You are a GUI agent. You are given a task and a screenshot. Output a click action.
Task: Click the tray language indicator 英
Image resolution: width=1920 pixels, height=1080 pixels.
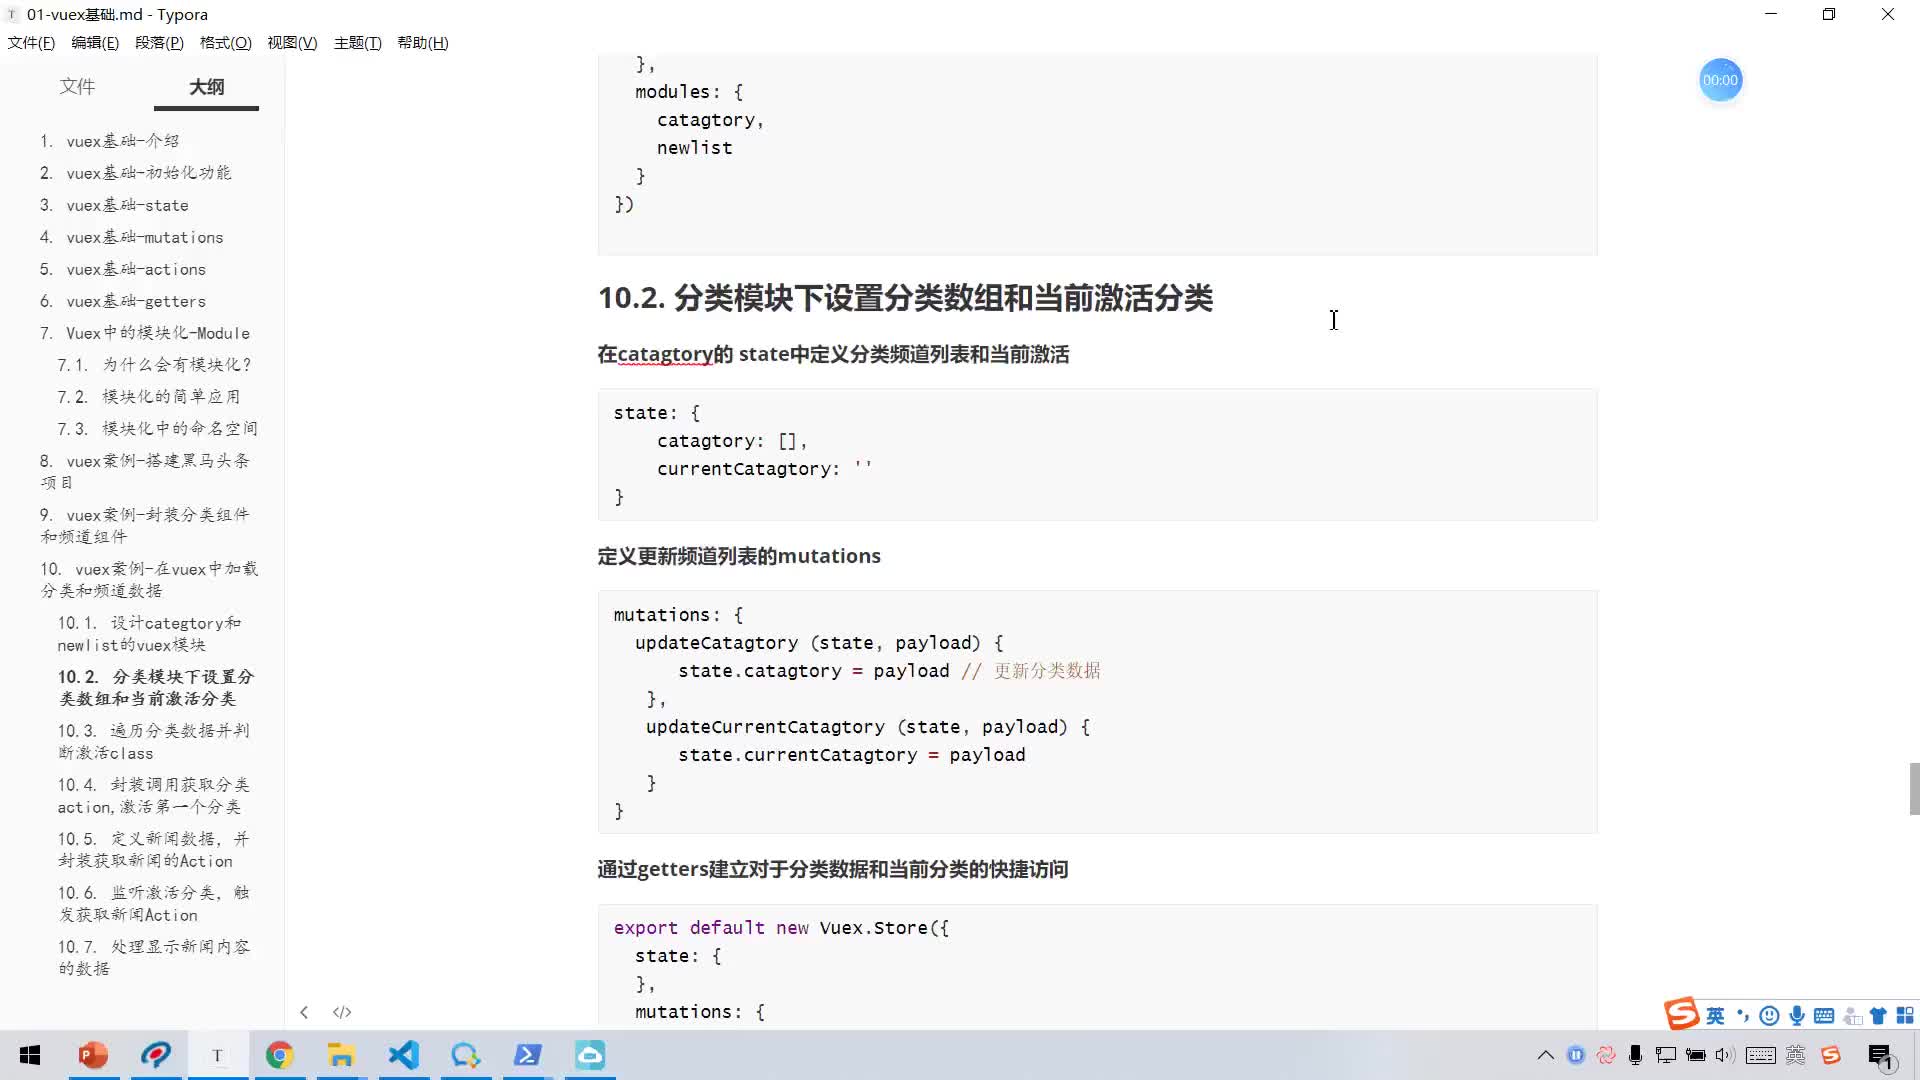(x=1796, y=1055)
